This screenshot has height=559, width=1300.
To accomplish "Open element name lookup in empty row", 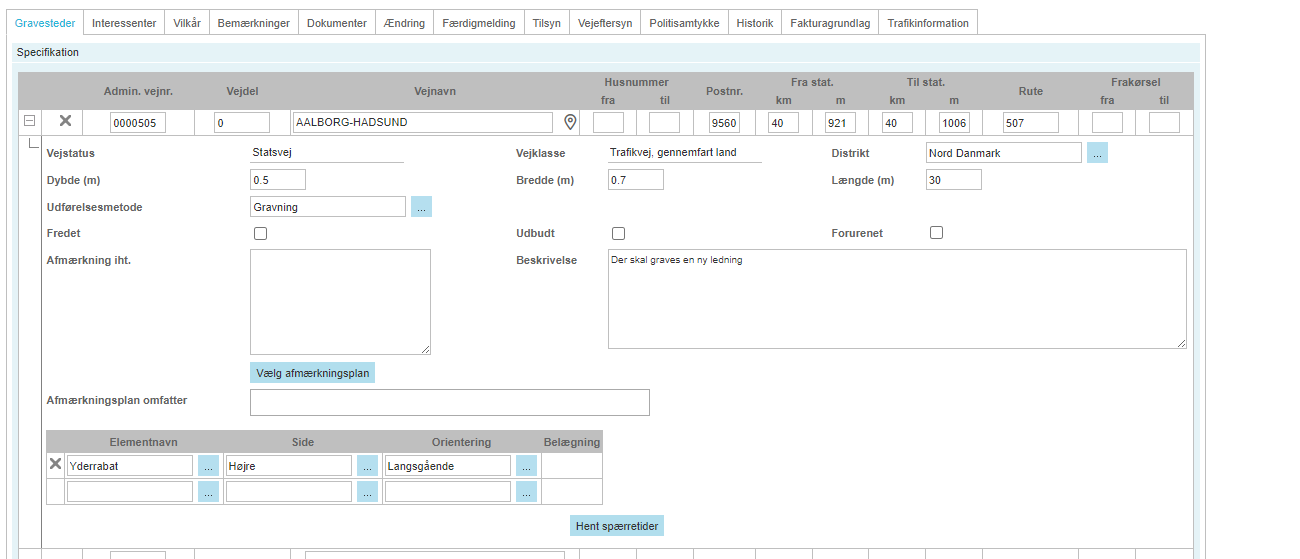I will click(208, 491).
